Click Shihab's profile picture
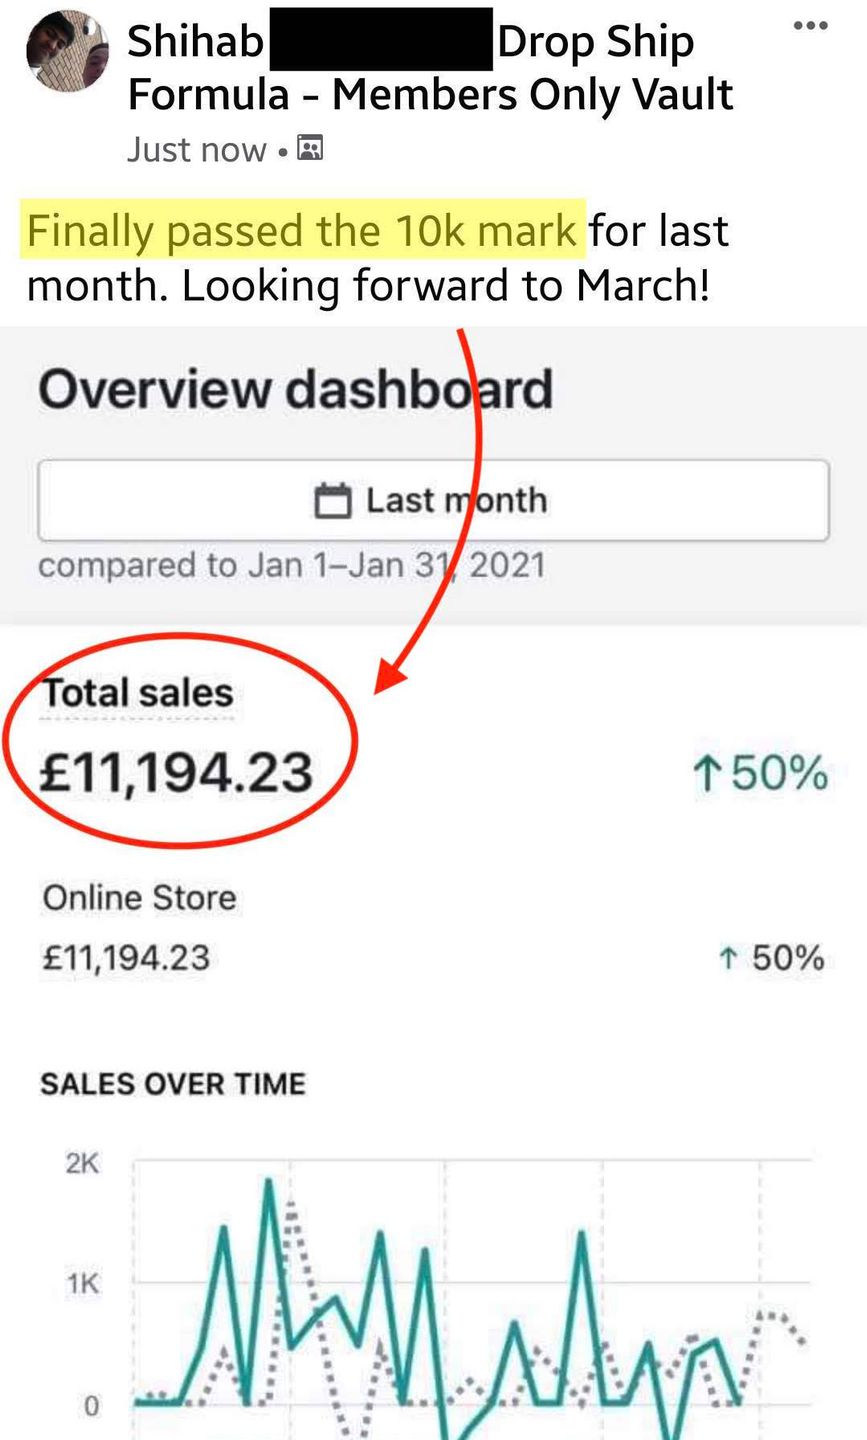The width and height of the screenshot is (867, 1440). pos(66,52)
